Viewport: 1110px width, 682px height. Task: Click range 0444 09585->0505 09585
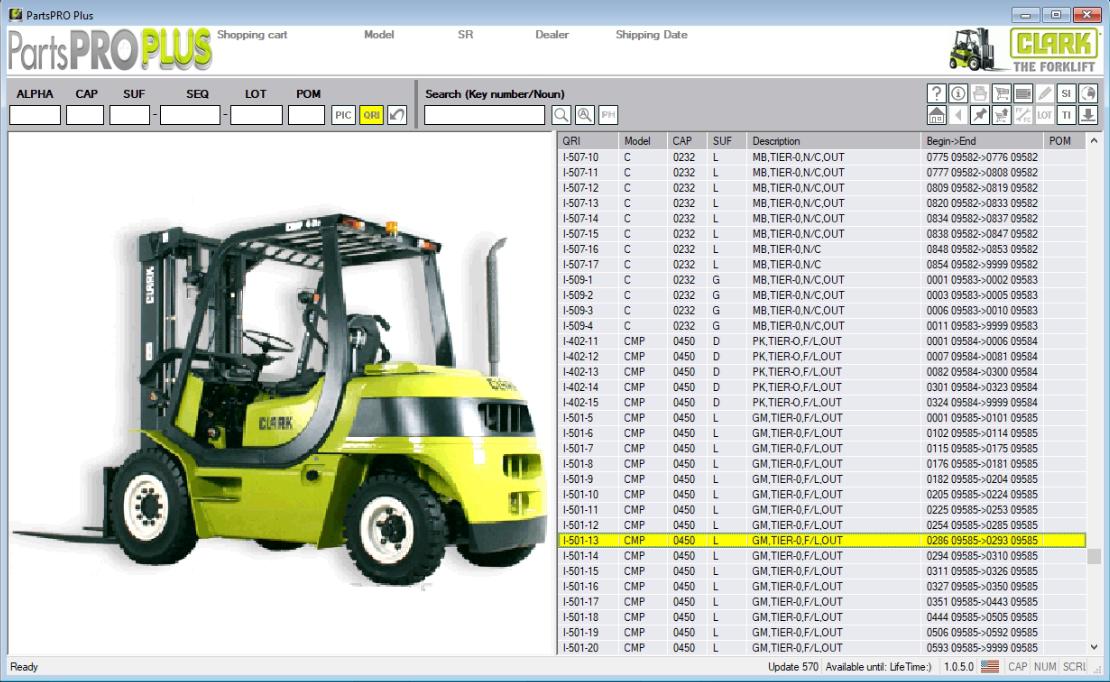982,617
